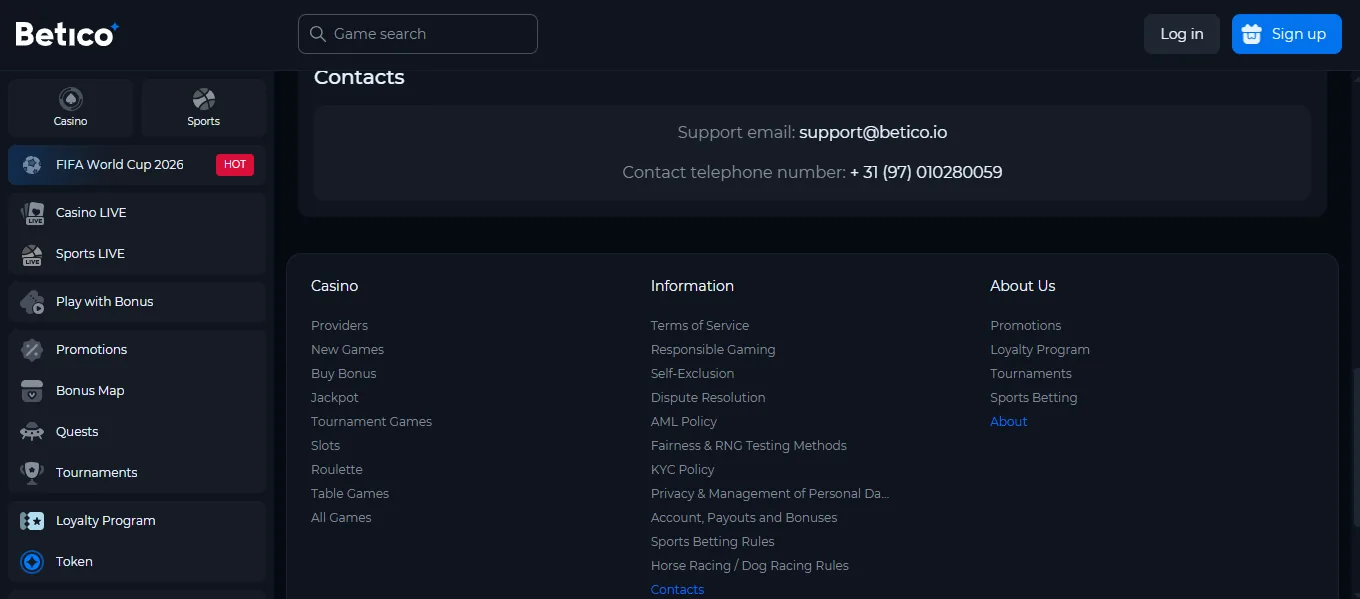This screenshot has width=1360, height=599.
Task: Click the red HOT badge
Action: point(235,165)
